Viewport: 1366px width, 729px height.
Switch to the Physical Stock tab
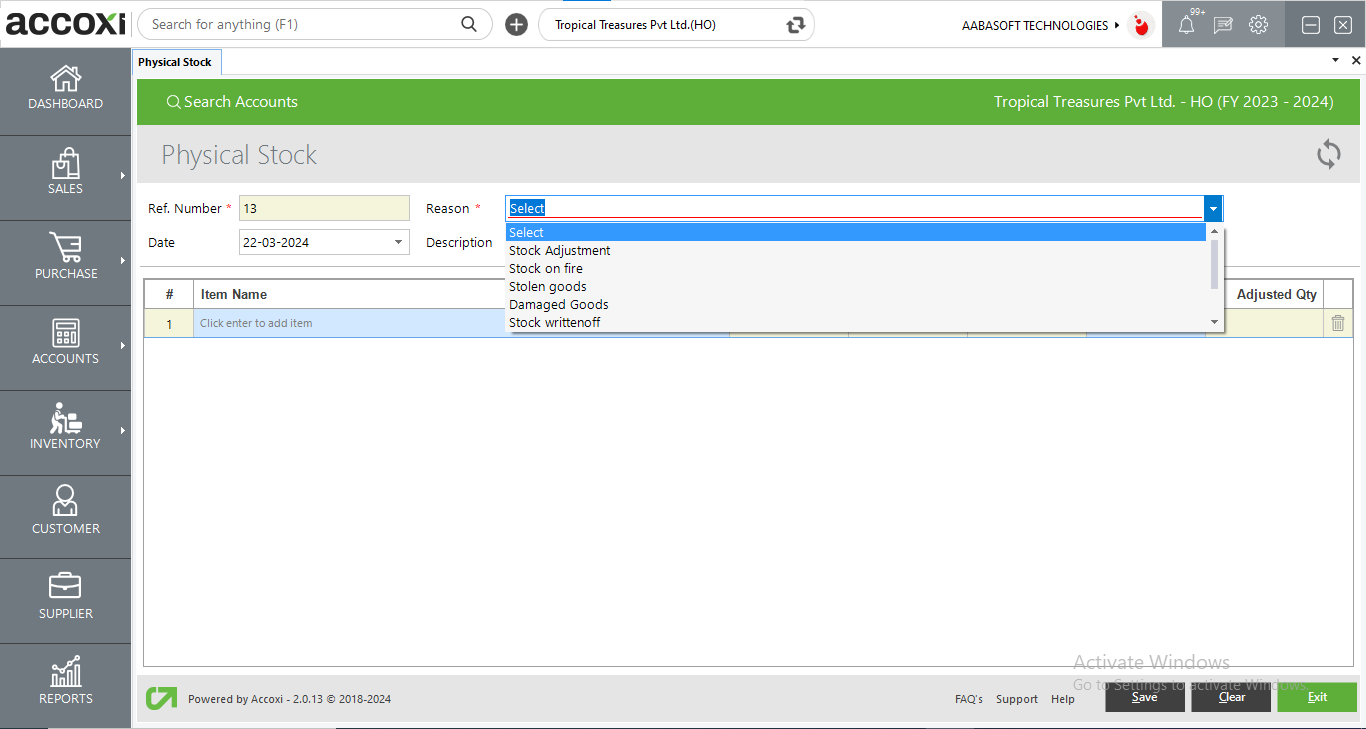pos(175,62)
